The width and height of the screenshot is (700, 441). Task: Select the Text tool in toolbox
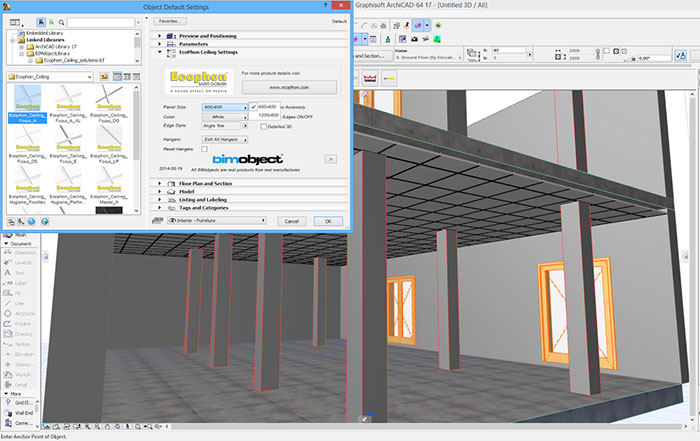coord(14,273)
